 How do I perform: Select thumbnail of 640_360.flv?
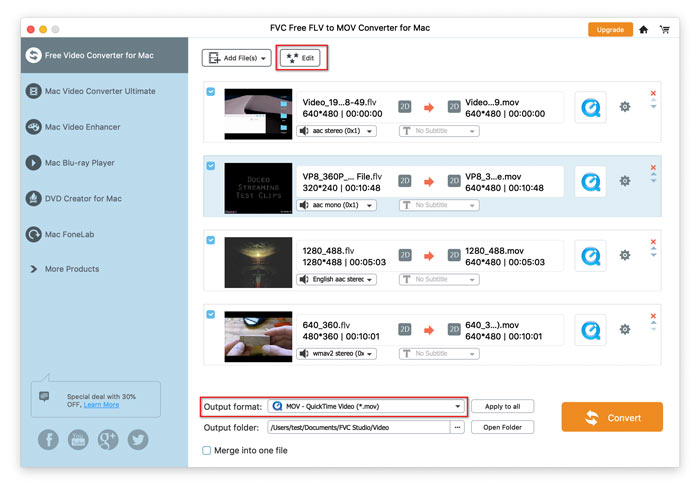pos(258,336)
